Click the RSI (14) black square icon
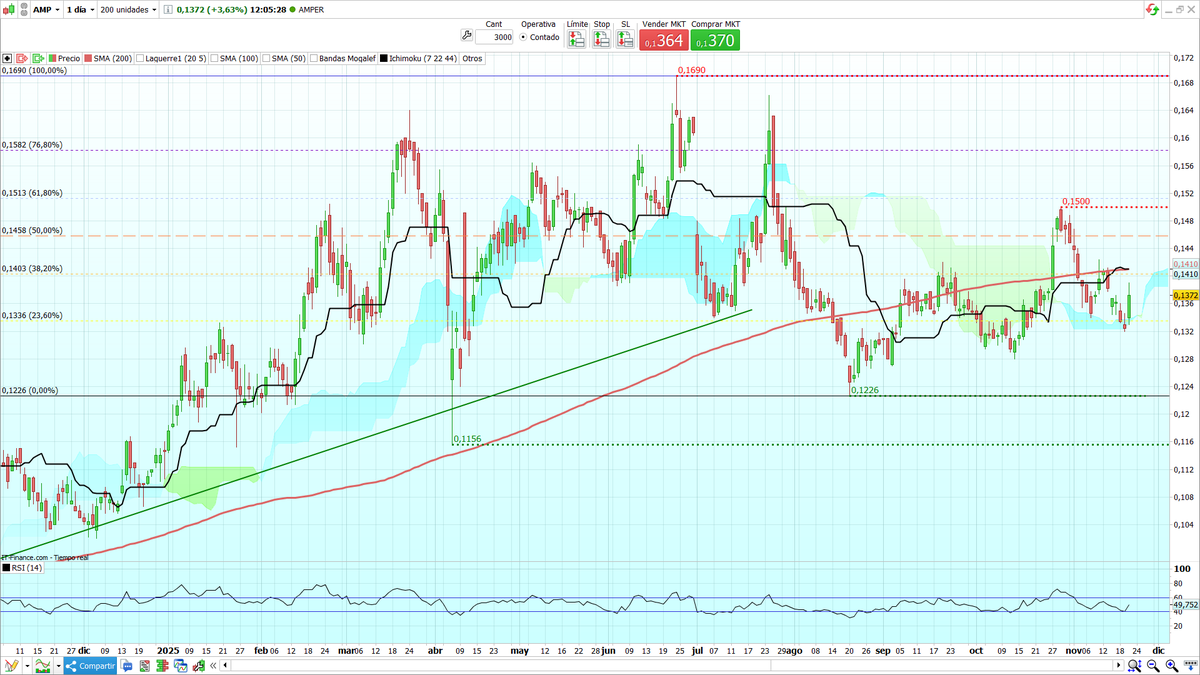The width and height of the screenshot is (1200, 675). [4, 568]
